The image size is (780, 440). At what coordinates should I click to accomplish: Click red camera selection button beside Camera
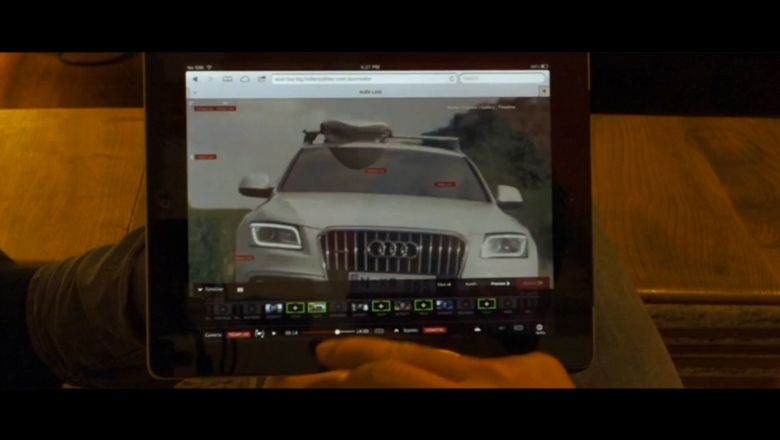click(238, 335)
